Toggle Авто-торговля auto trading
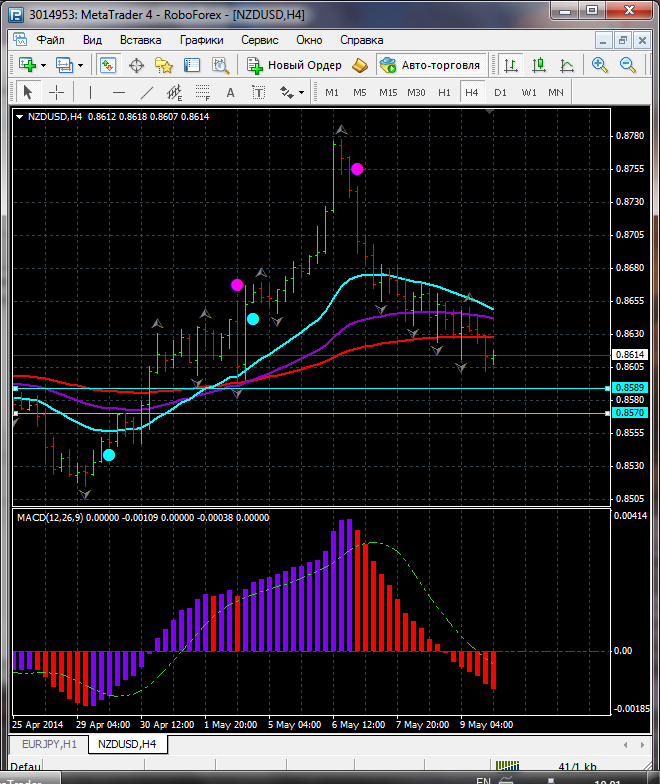Screen dimensions: 660x784 (430, 65)
